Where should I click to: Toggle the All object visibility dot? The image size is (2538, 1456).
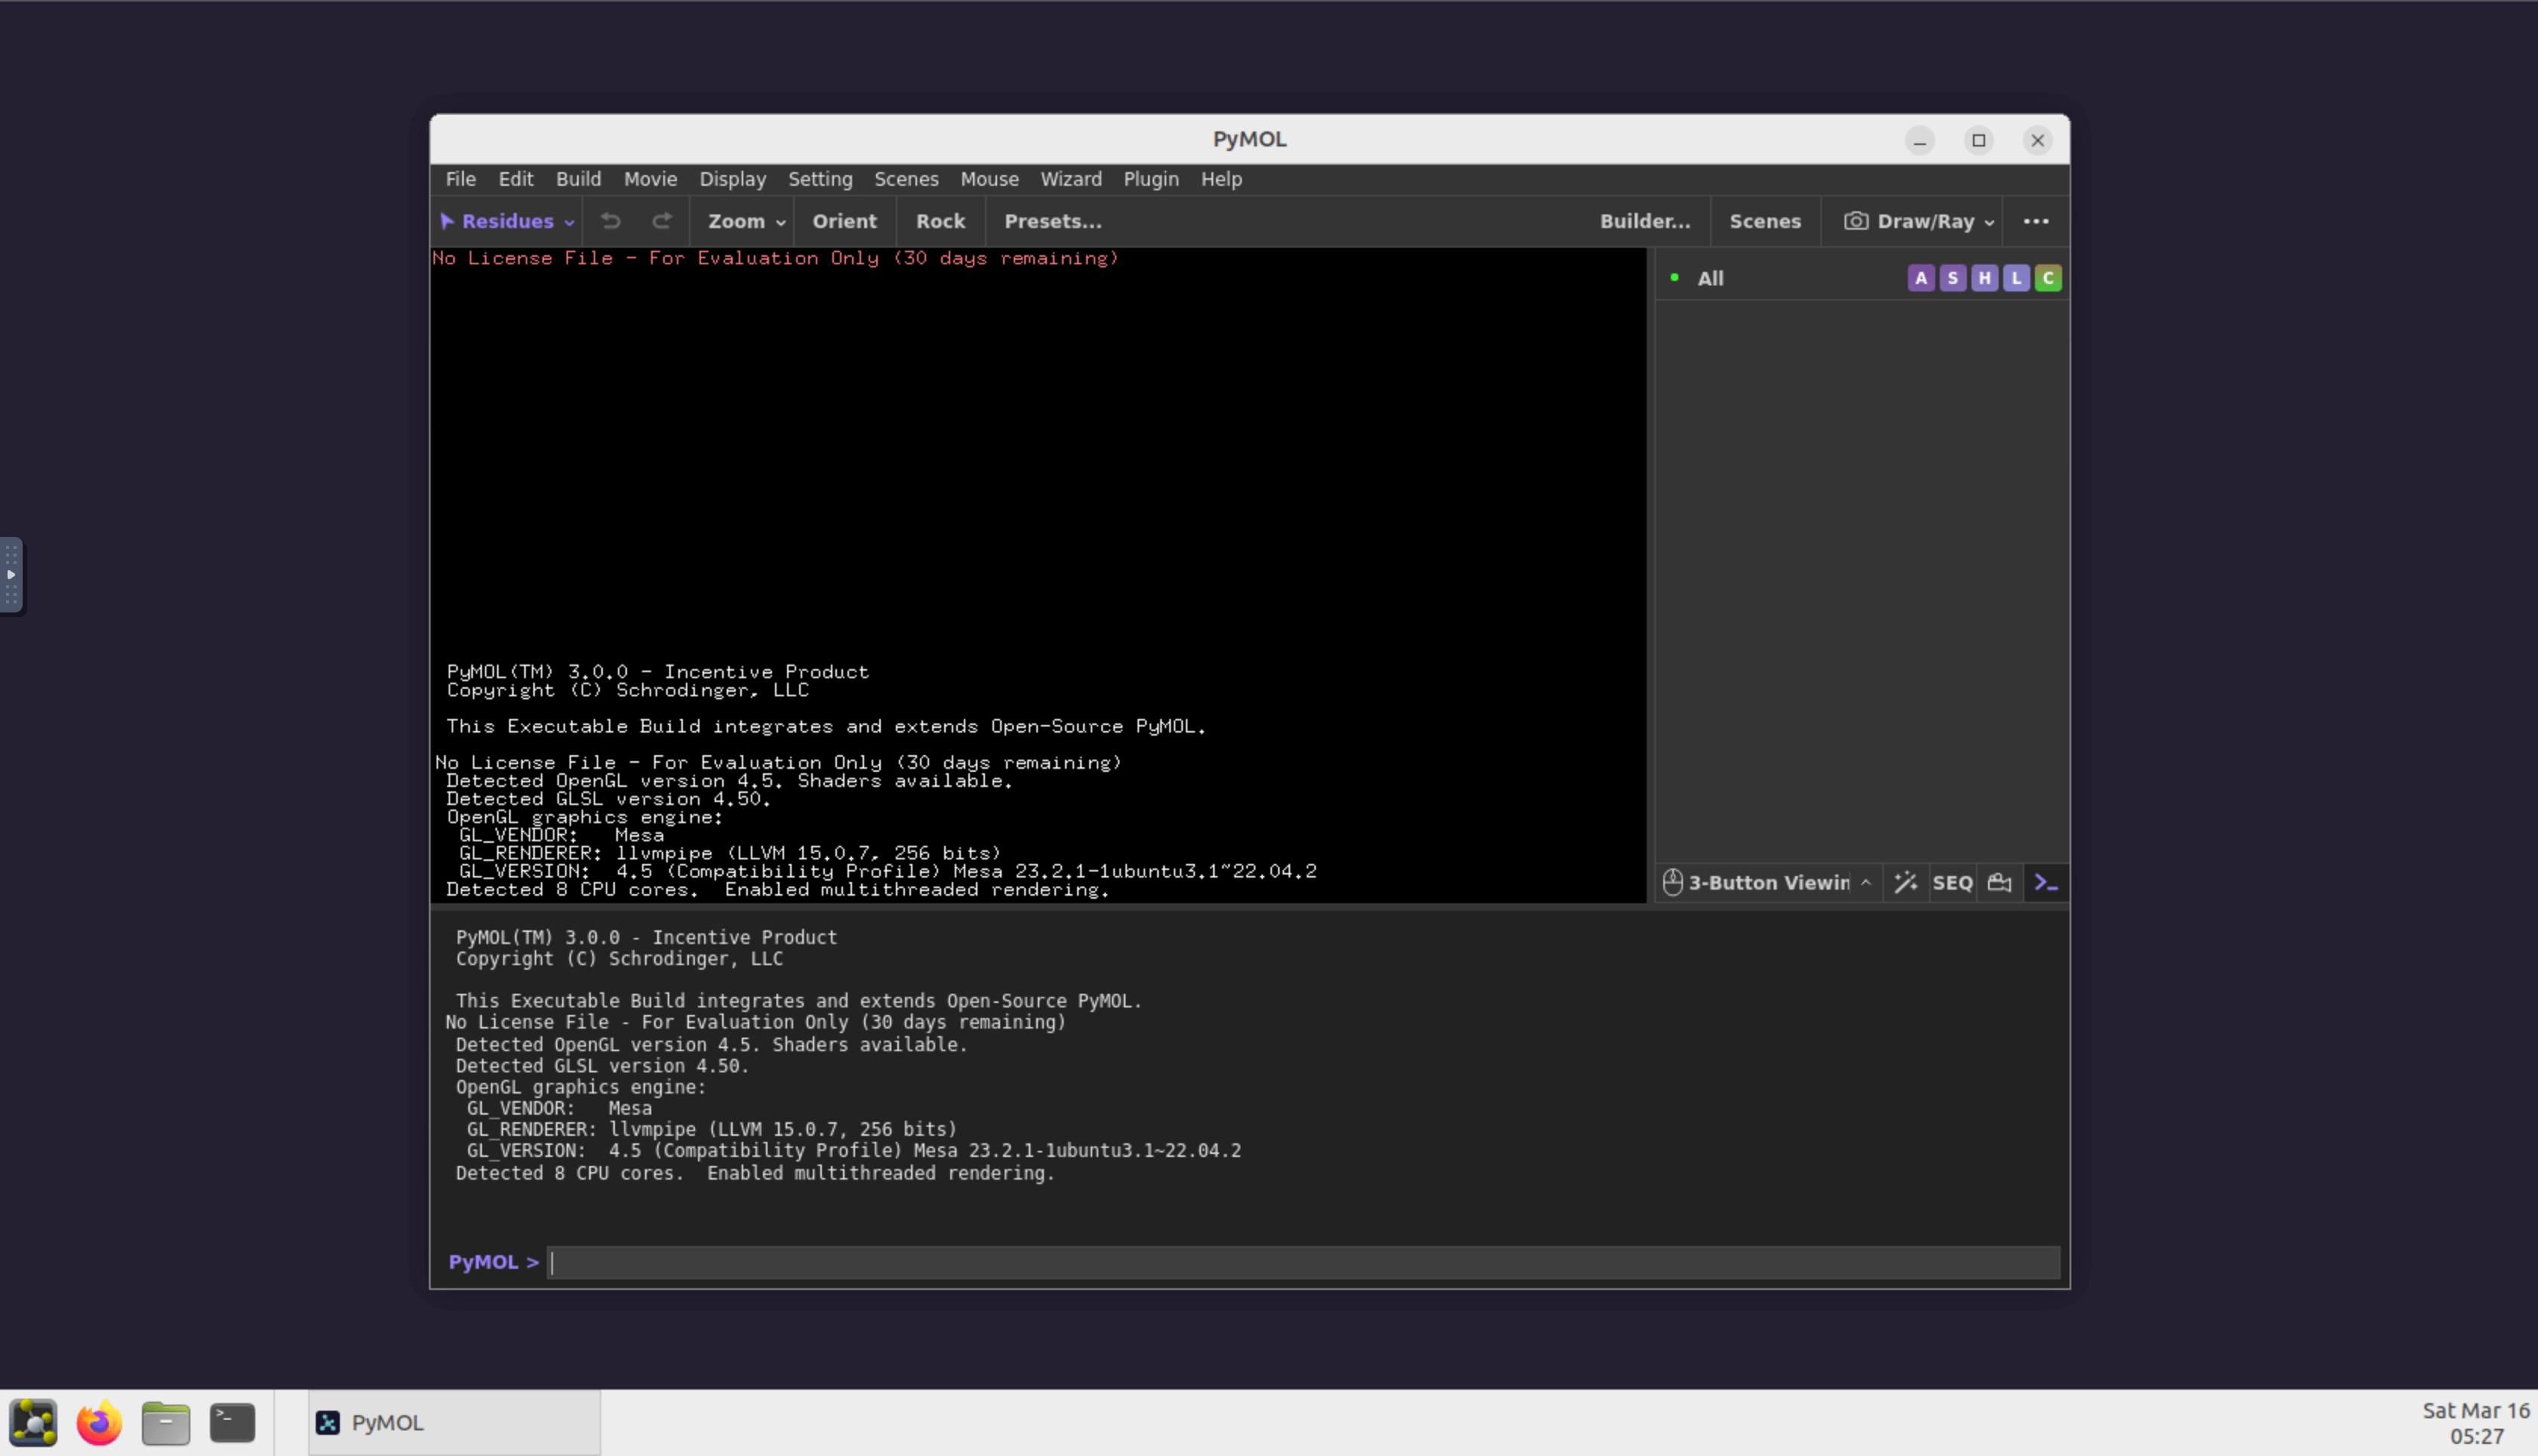pyautogui.click(x=1674, y=277)
